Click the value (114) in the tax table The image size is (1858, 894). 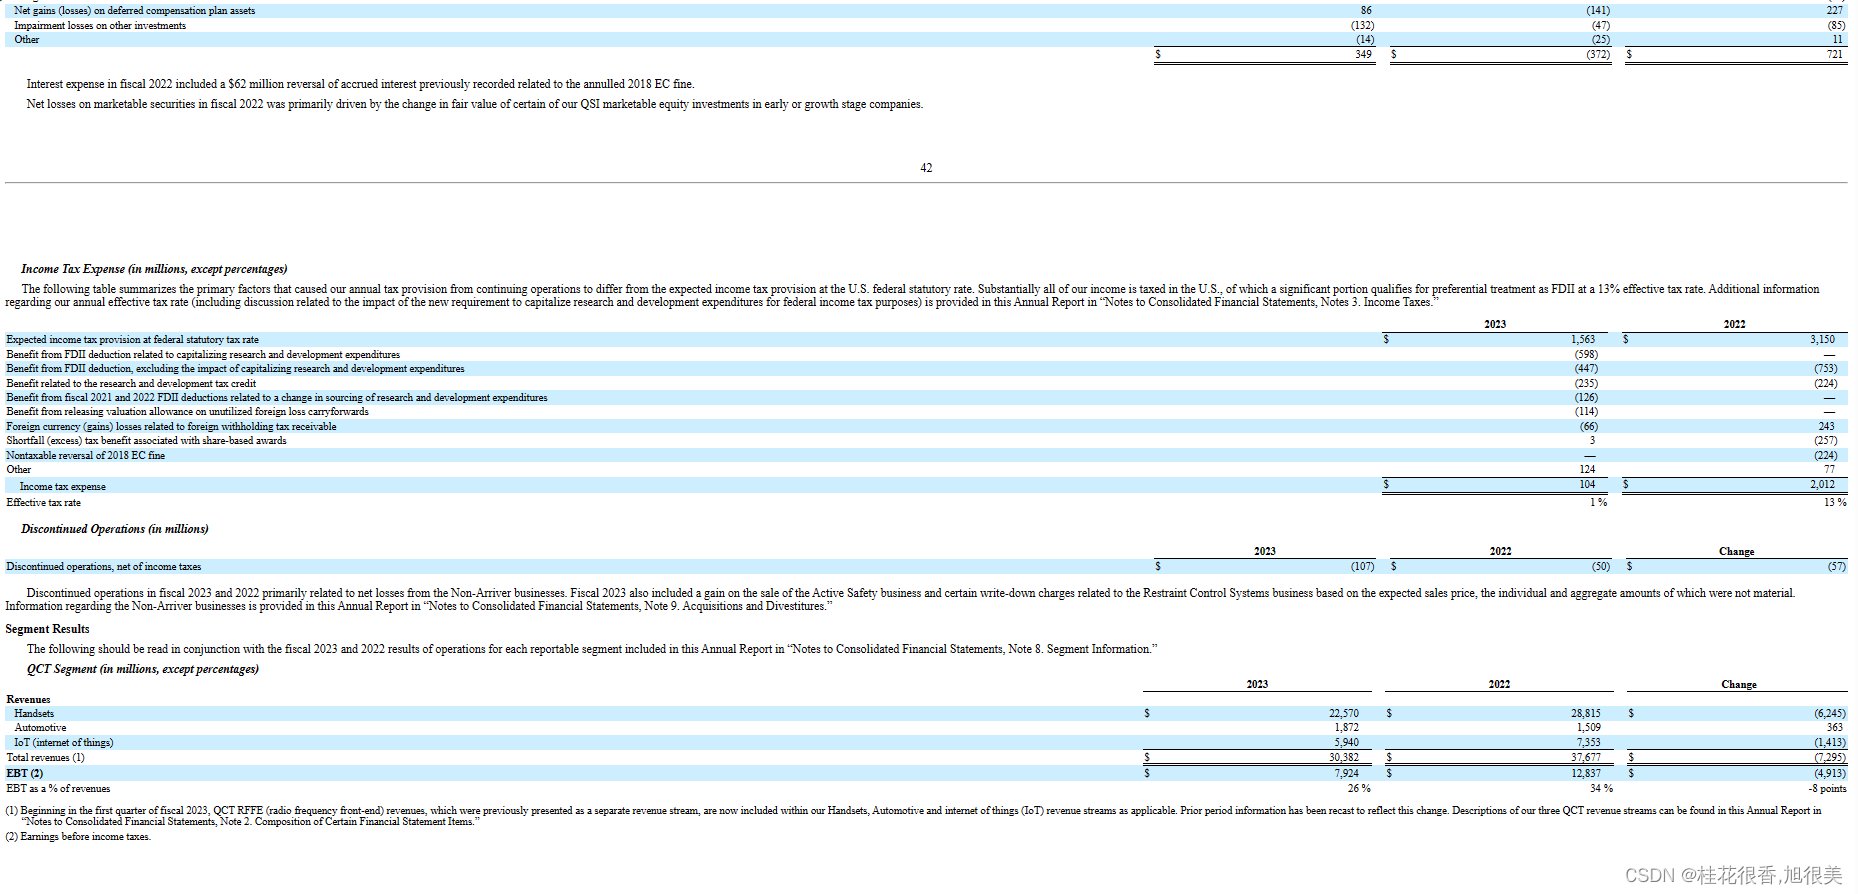[1586, 412]
